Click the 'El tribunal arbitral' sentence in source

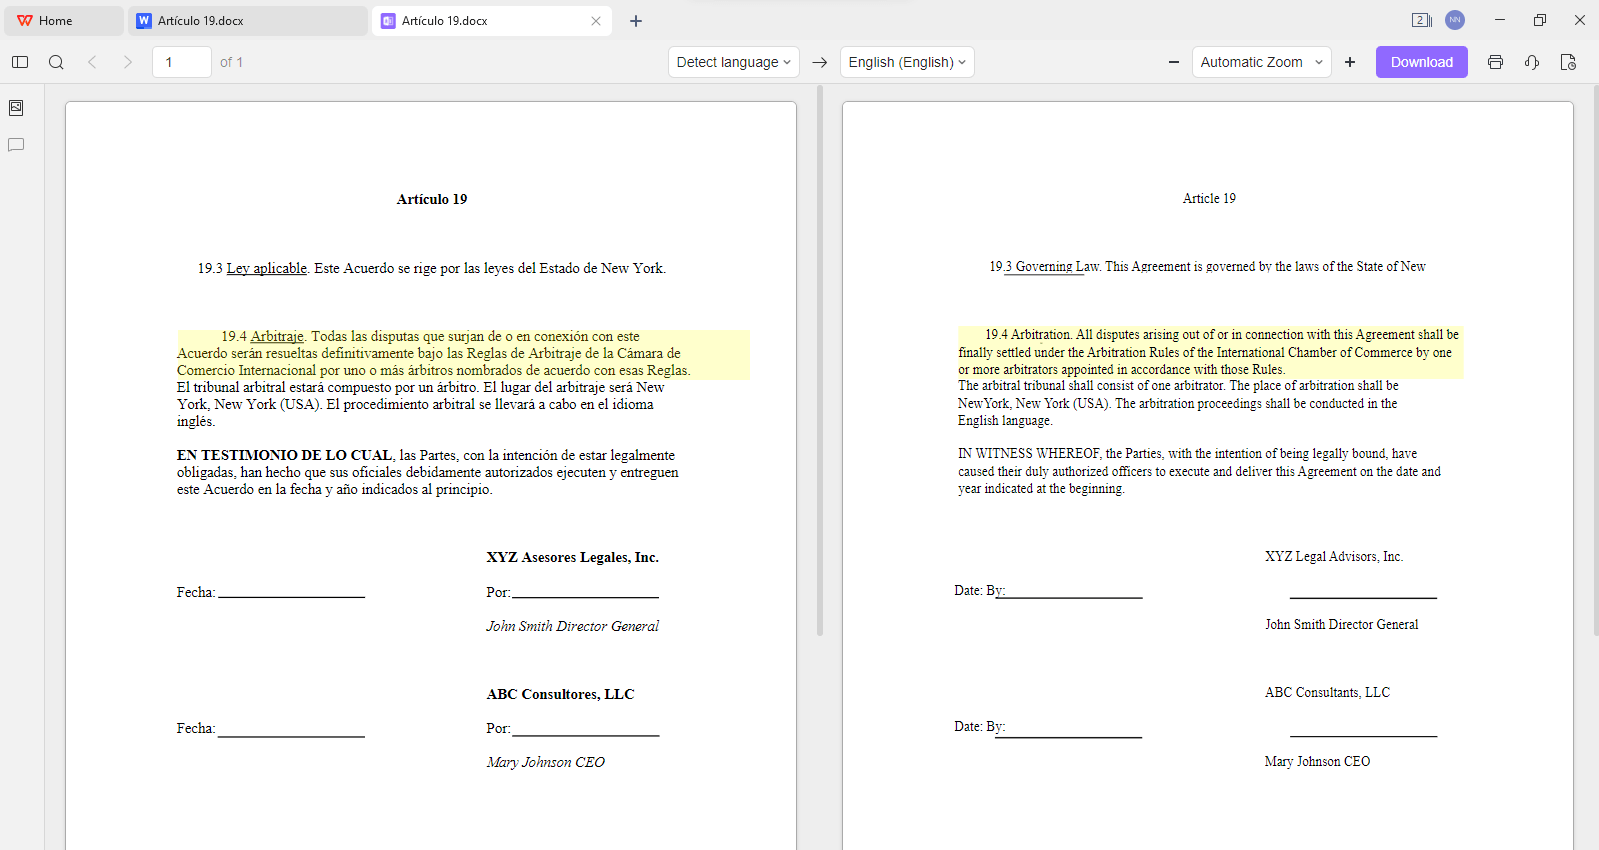point(329,387)
